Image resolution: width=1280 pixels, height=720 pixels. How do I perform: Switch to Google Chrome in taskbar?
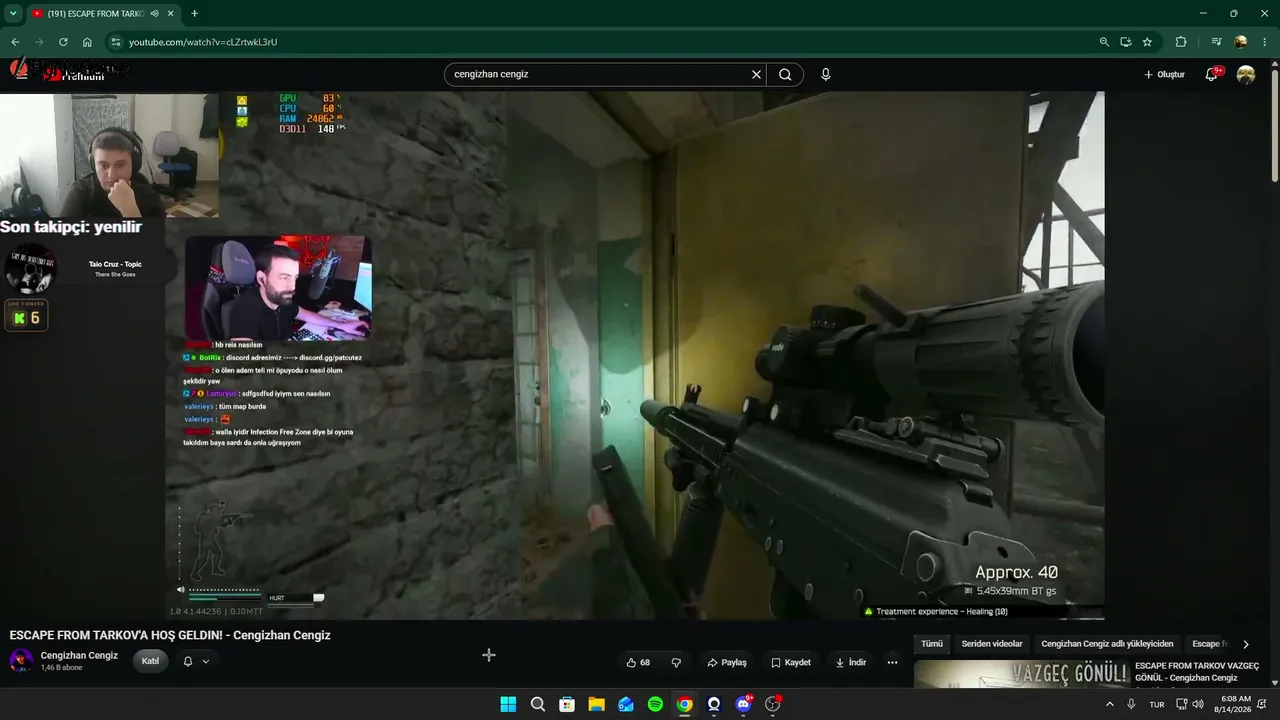pos(684,704)
